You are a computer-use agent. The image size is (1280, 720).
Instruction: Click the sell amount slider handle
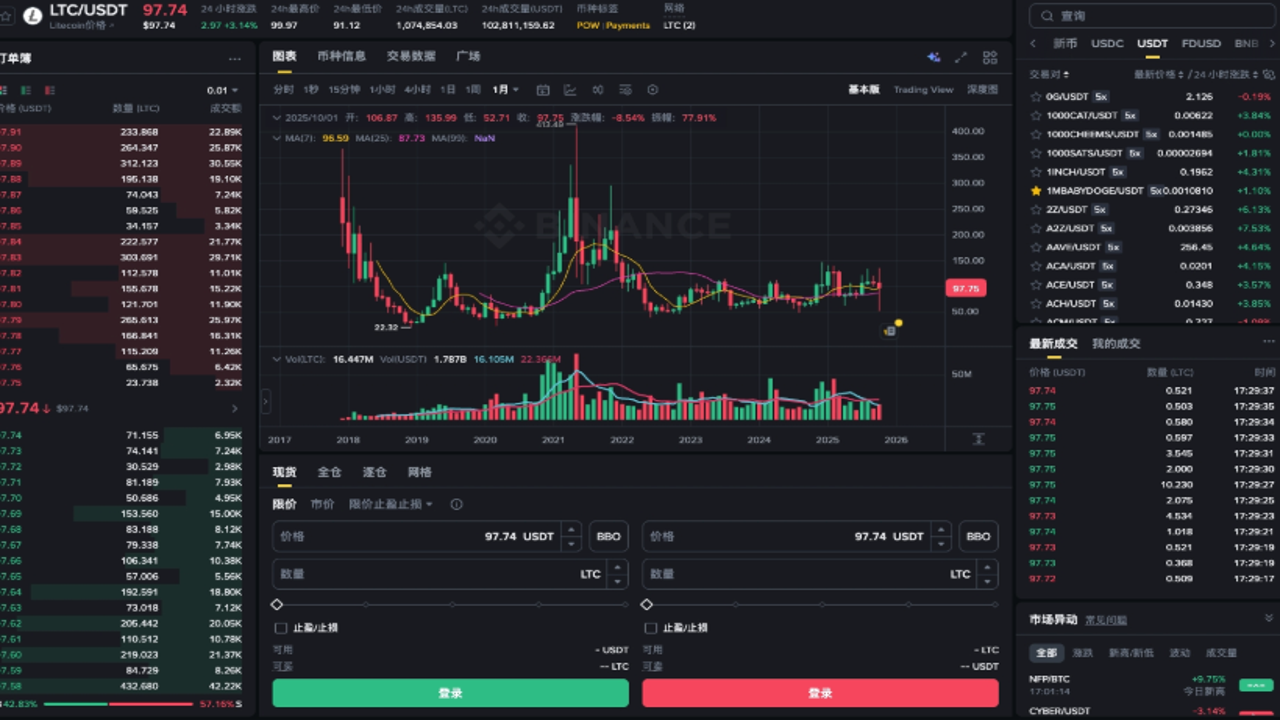(x=647, y=605)
